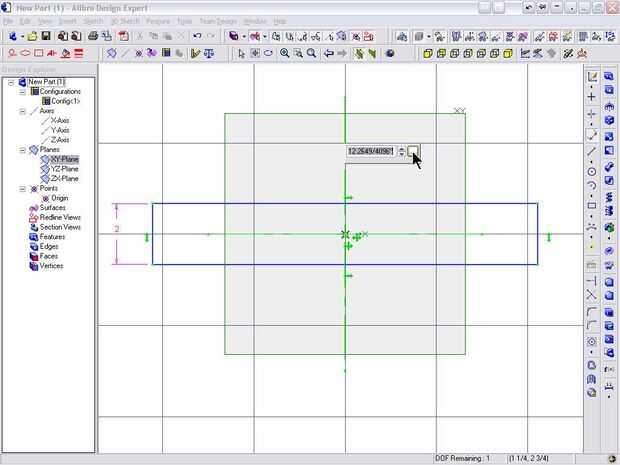The height and width of the screenshot is (465, 620).
Task: Collapse the Planes tree node
Action: tap(23, 150)
